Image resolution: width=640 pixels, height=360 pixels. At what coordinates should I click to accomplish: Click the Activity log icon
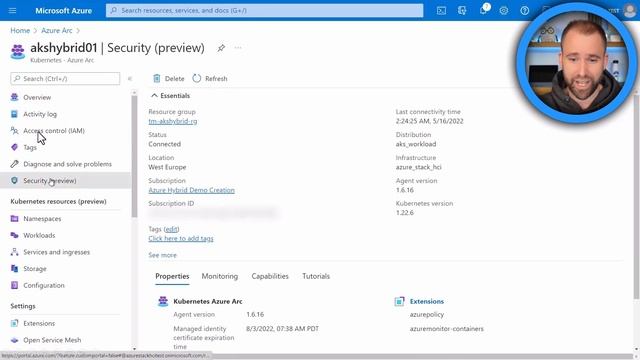pyautogui.click(x=14, y=114)
